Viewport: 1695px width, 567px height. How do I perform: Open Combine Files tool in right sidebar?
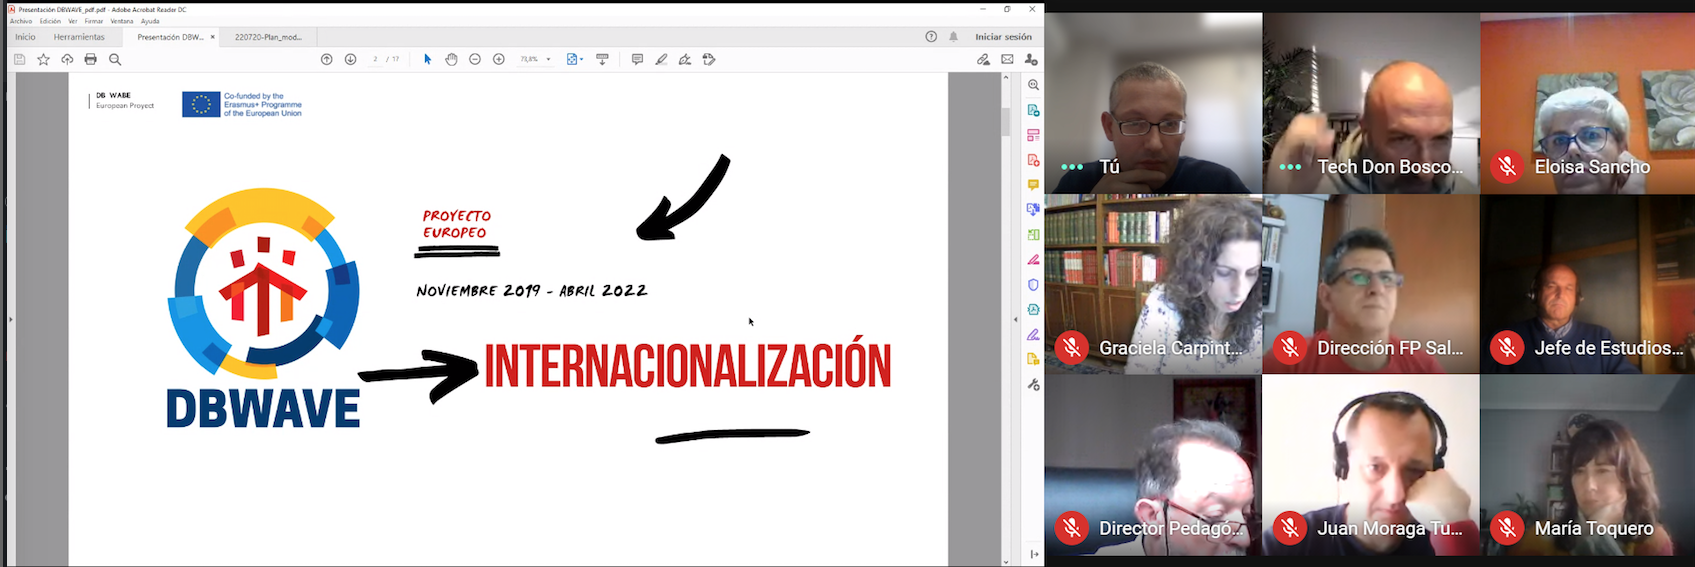1034,210
